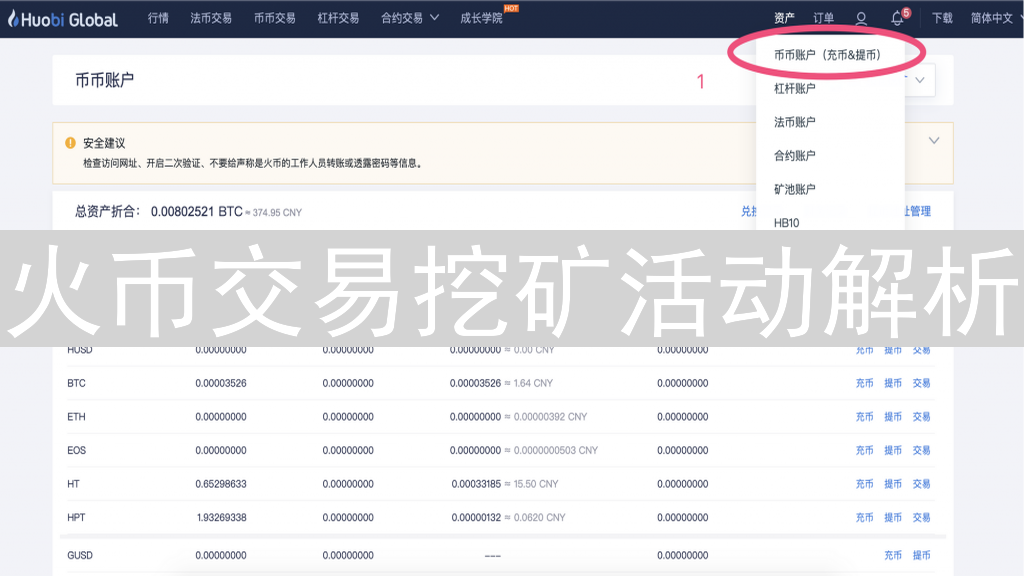
Task: Click 充币 in the ETH row
Action: tap(865, 417)
